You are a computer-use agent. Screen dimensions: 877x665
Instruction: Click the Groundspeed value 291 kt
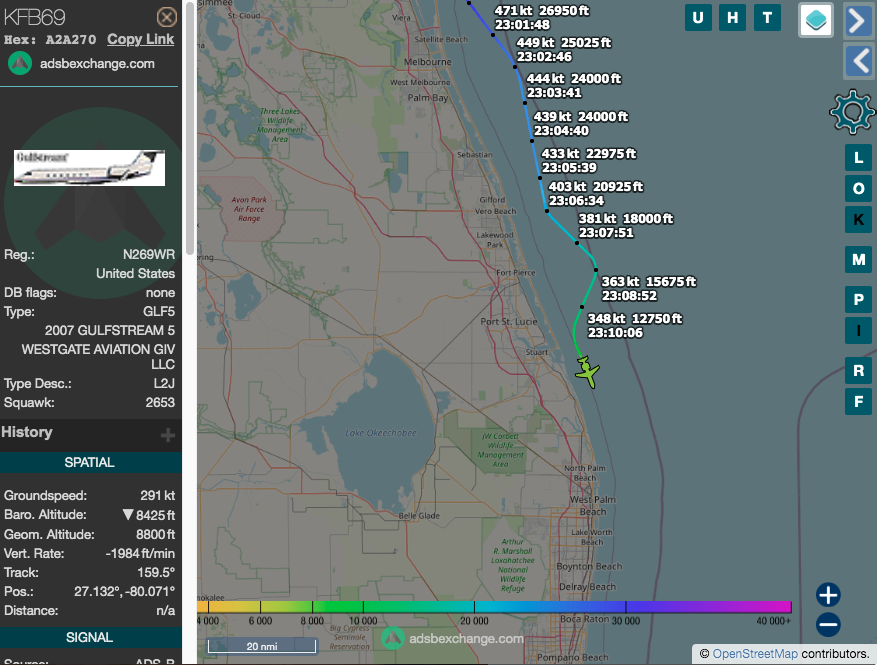click(x=157, y=496)
